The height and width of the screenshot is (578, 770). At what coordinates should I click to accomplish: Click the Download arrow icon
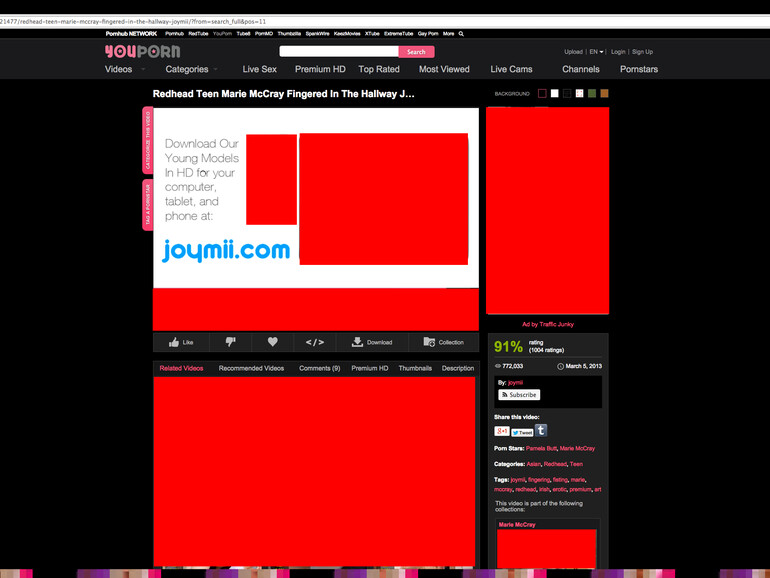357,342
